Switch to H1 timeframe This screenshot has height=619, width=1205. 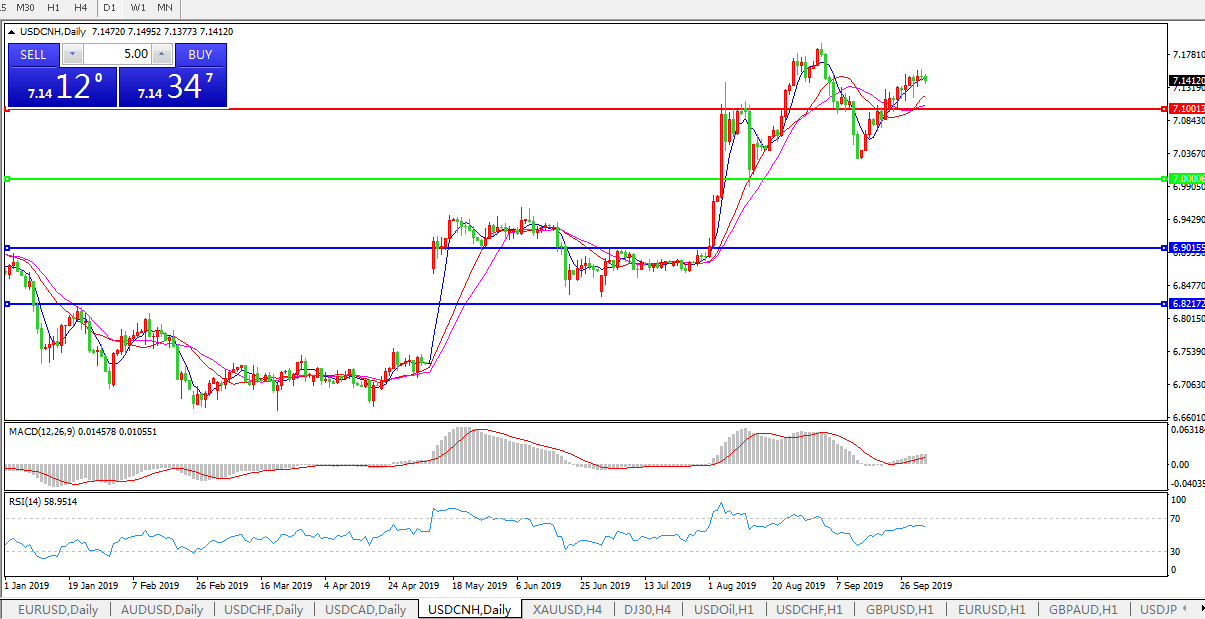tap(54, 7)
